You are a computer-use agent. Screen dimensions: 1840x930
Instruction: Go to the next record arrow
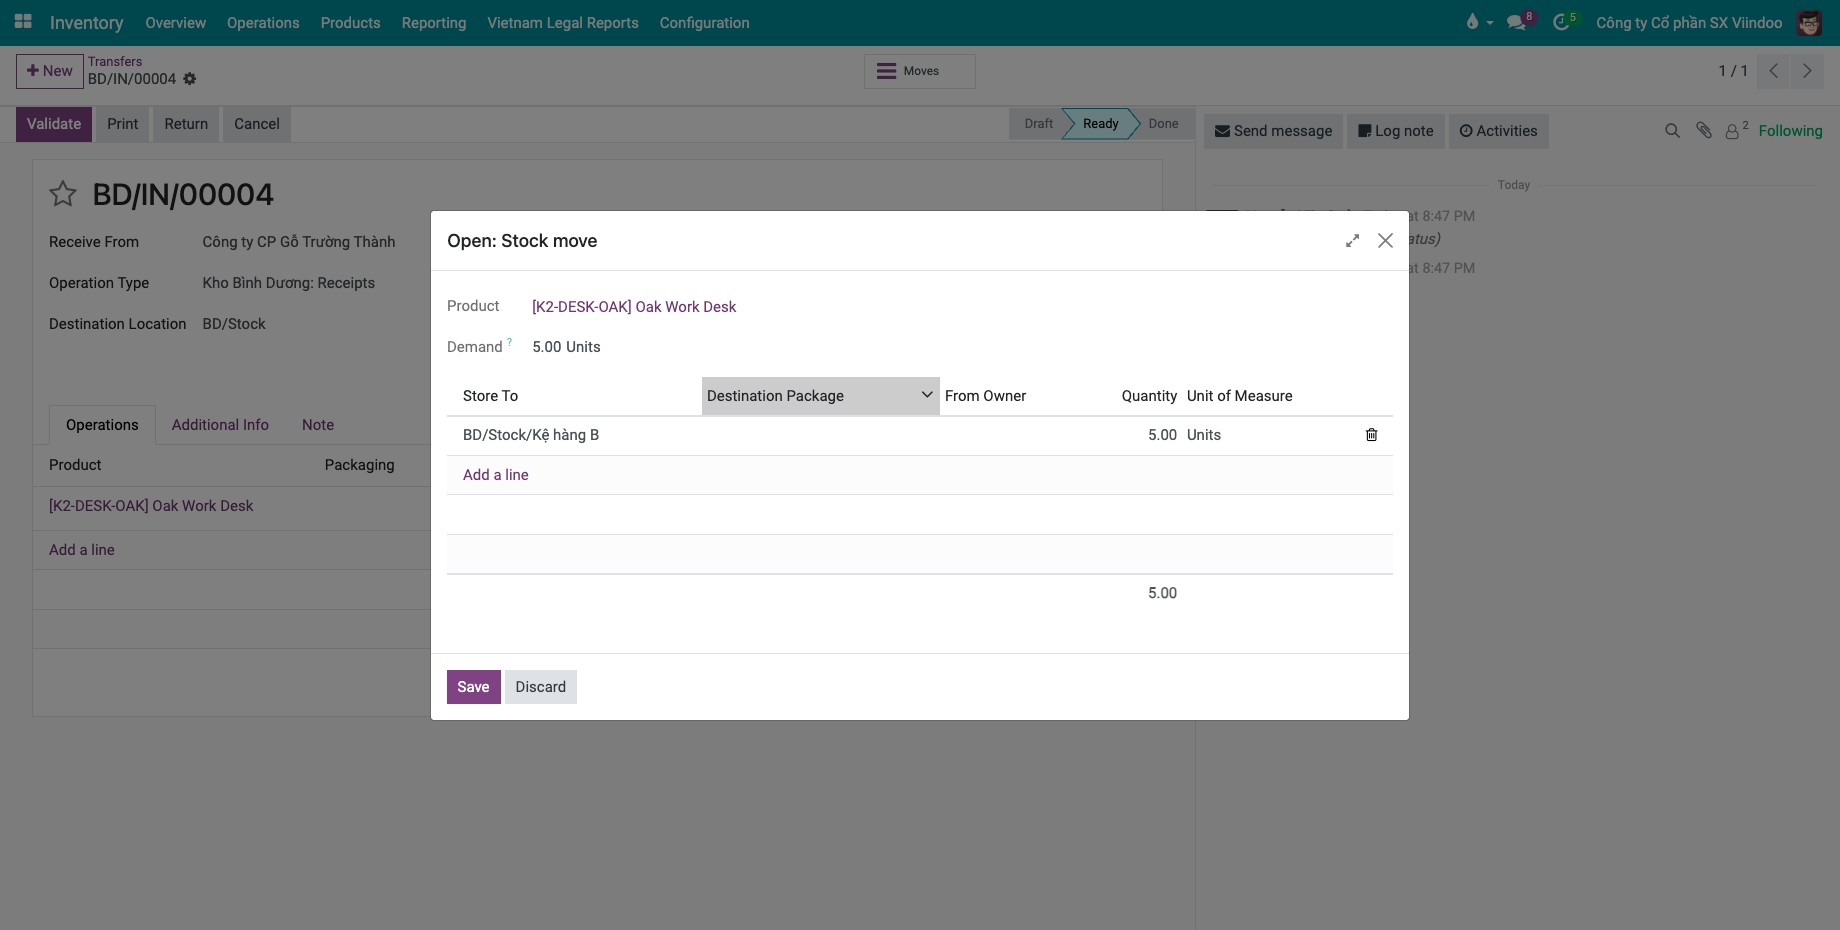click(x=1807, y=71)
